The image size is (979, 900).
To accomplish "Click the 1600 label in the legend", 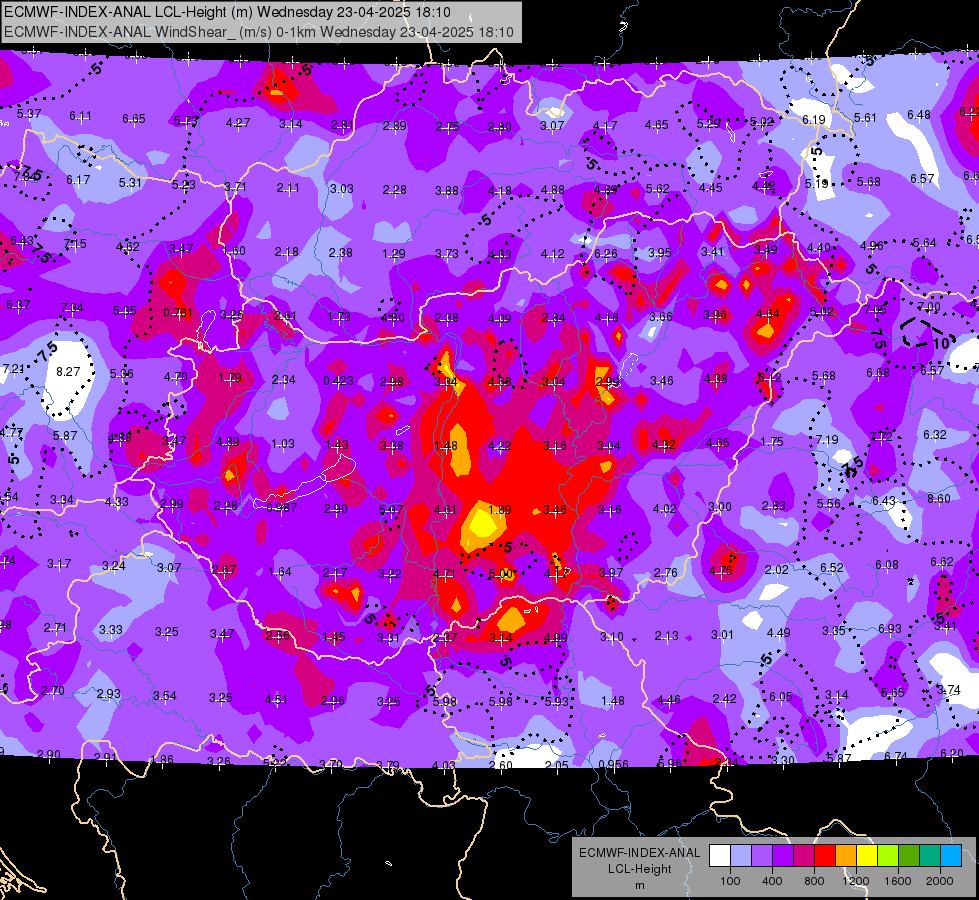I will pos(898,881).
